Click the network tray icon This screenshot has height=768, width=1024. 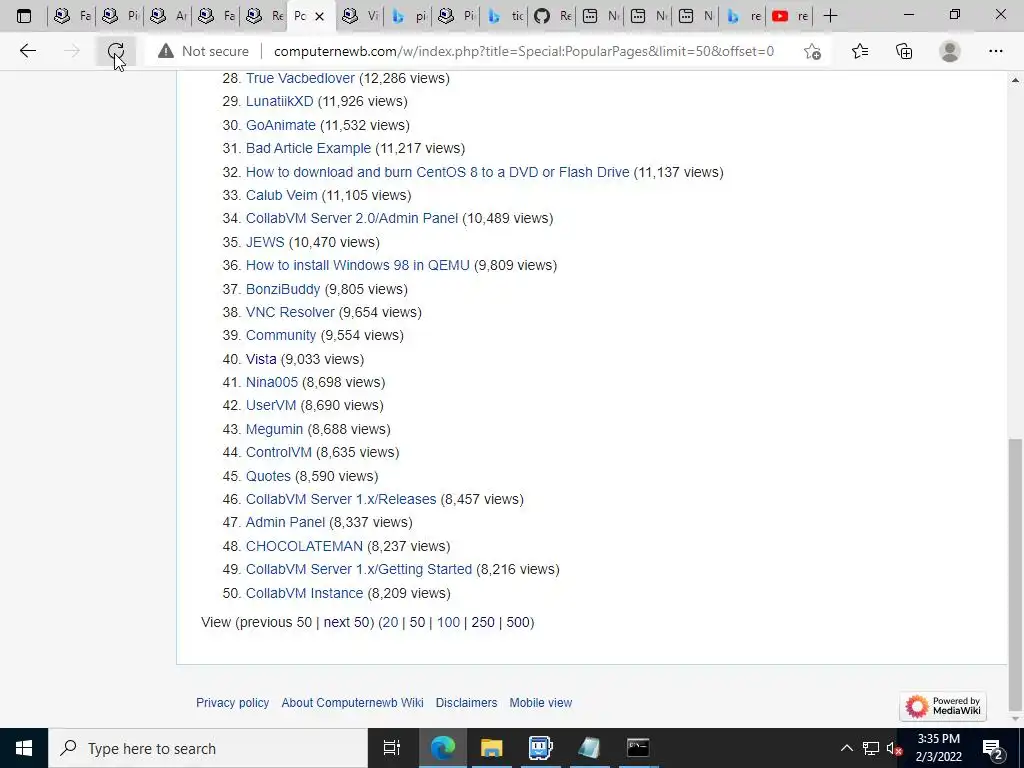871,748
